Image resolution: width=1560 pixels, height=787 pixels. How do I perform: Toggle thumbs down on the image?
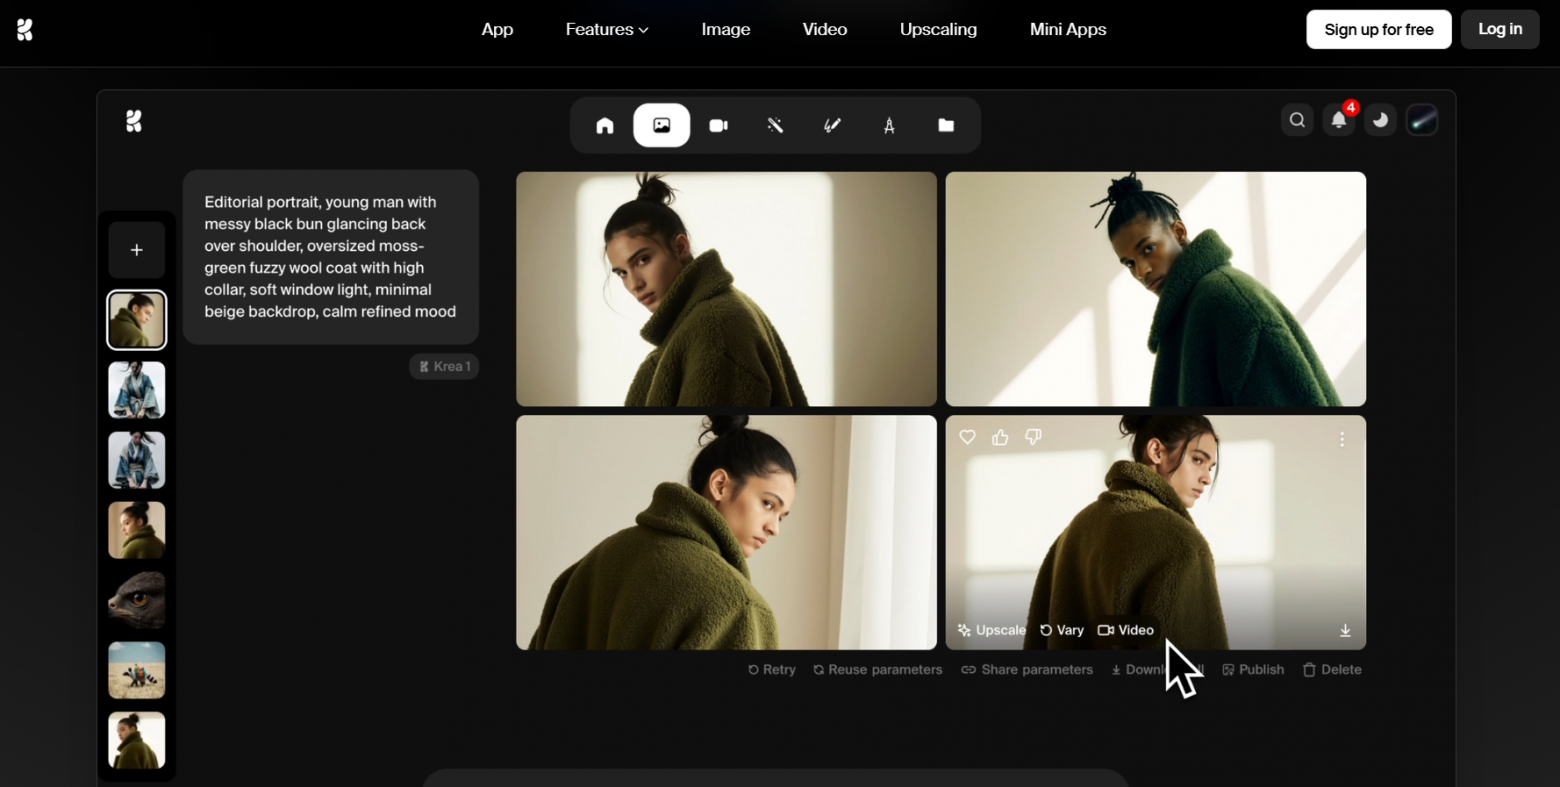tap(1033, 437)
